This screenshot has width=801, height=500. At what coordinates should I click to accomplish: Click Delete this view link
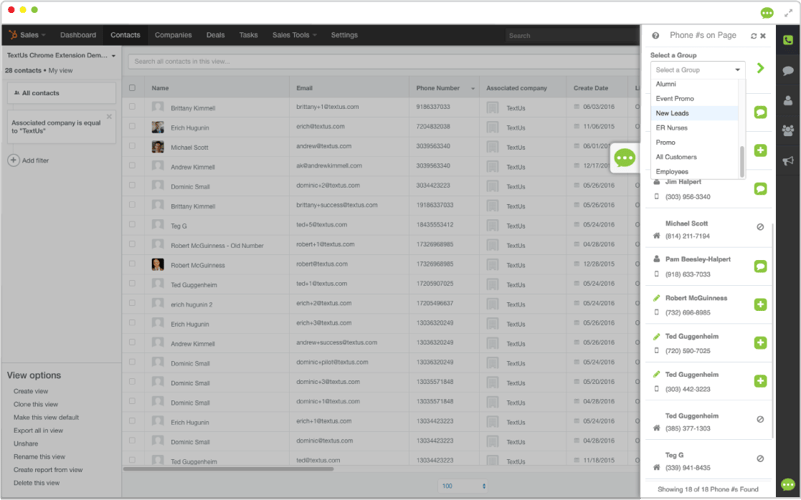pyautogui.click(x=36, y=483)
